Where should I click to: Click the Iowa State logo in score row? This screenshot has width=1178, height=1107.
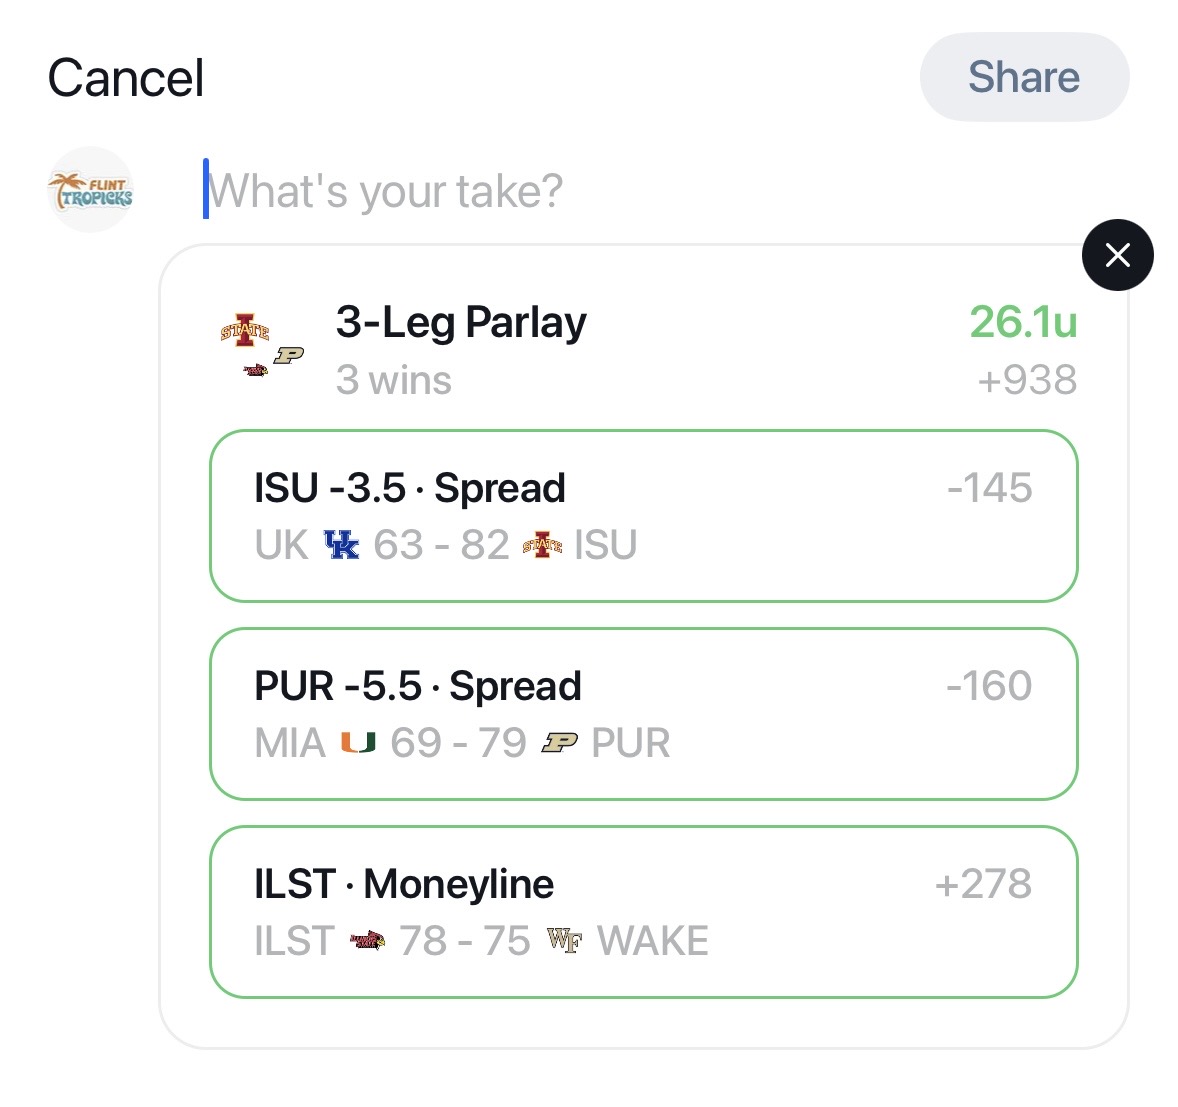coord(542,545)
